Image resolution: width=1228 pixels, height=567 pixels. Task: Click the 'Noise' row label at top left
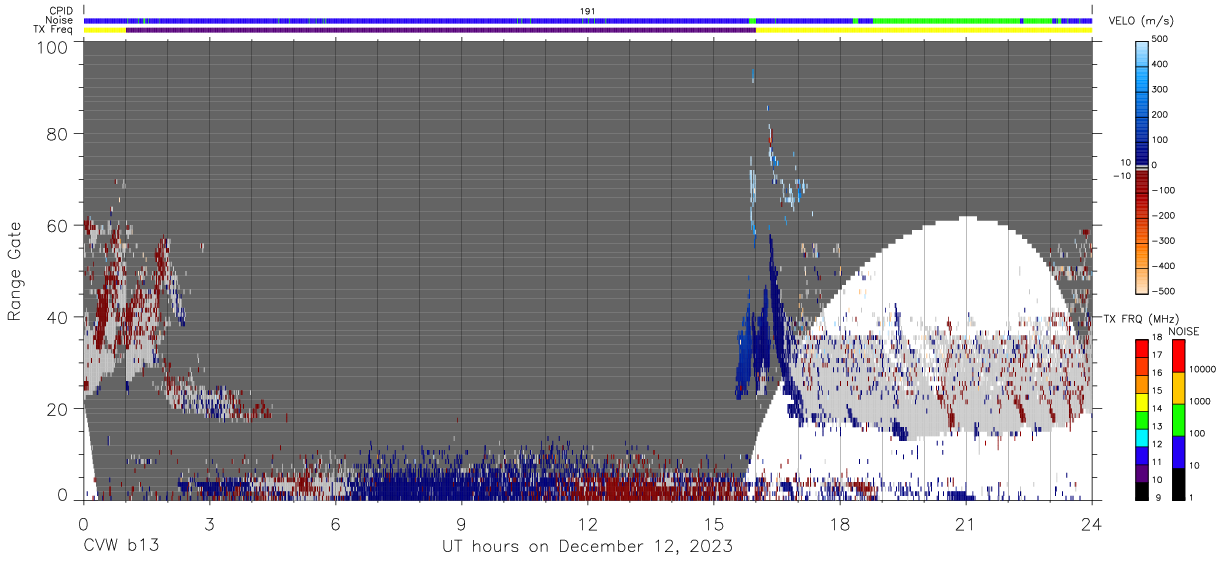pyautogui.click(x=59, y=20)
